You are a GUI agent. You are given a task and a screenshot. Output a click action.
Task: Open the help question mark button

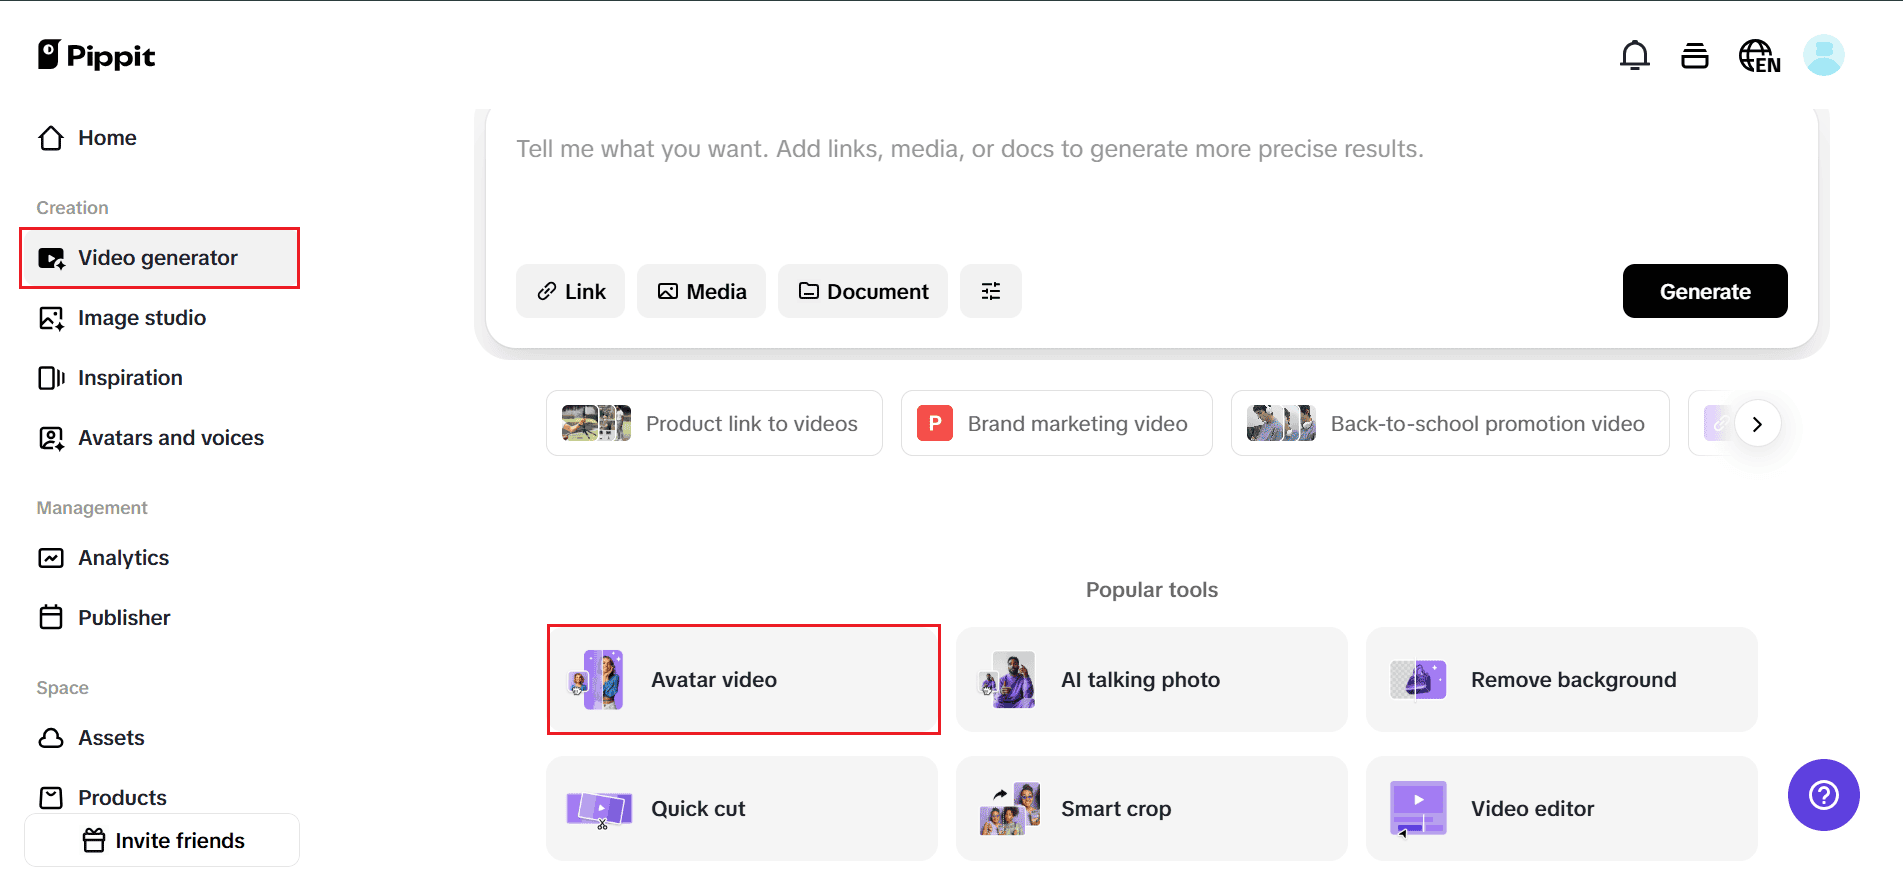point(1823,795)
